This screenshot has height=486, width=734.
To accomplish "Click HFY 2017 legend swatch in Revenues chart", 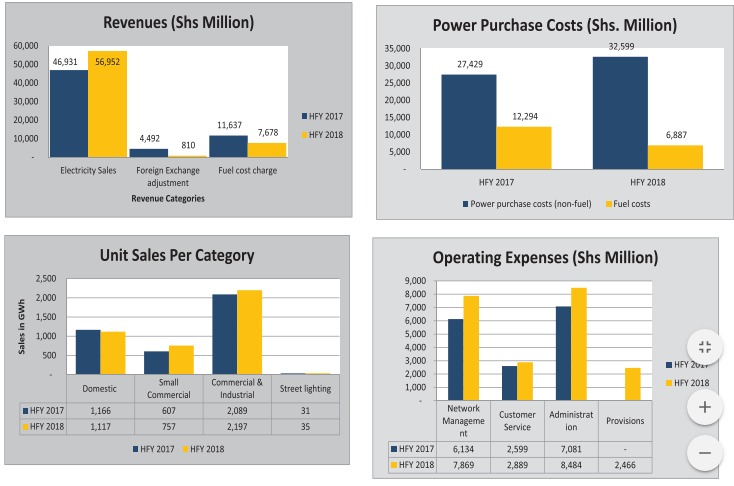I will 305,116.
